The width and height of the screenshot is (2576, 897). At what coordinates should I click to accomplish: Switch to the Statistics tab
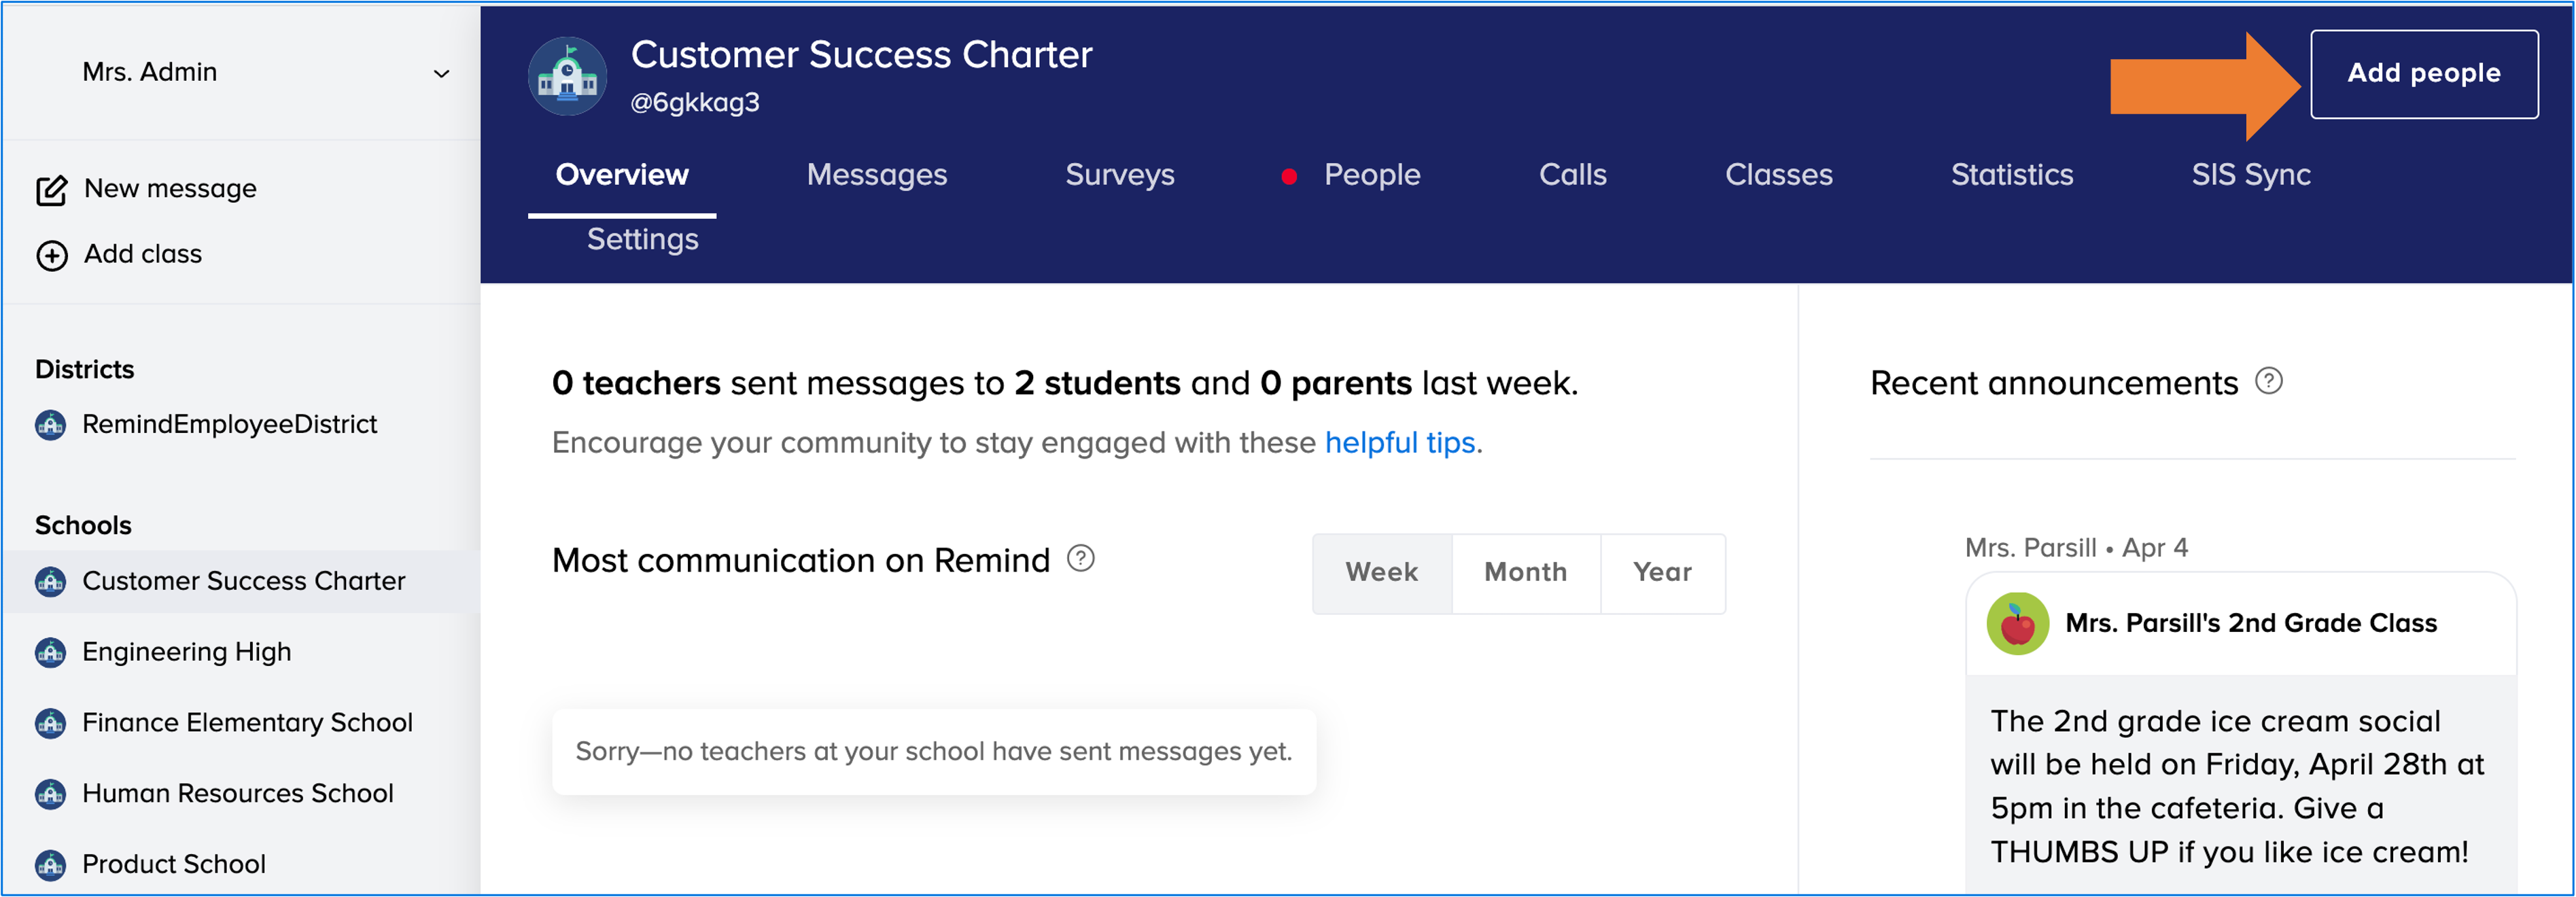(2011, 175)
